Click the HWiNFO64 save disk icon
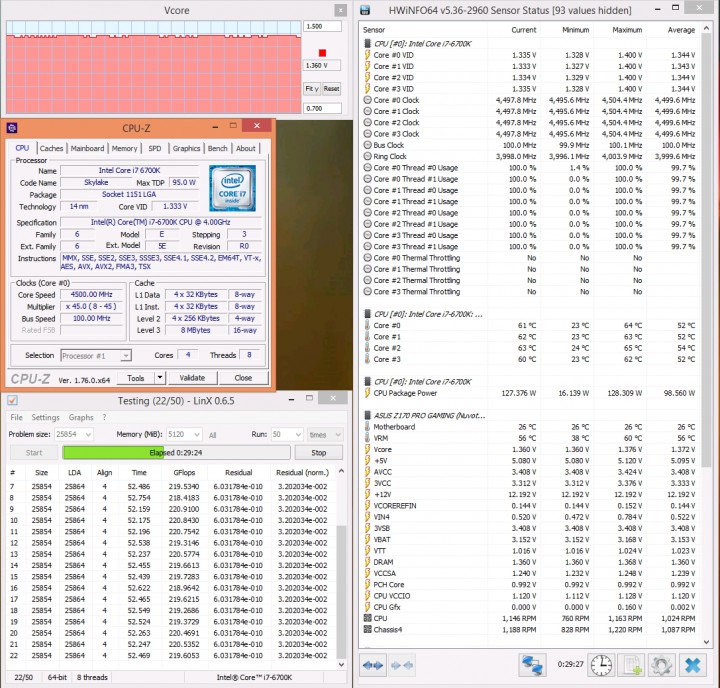Screen dimensions: 720x688 pyautogui.click(x=365, y=10)
